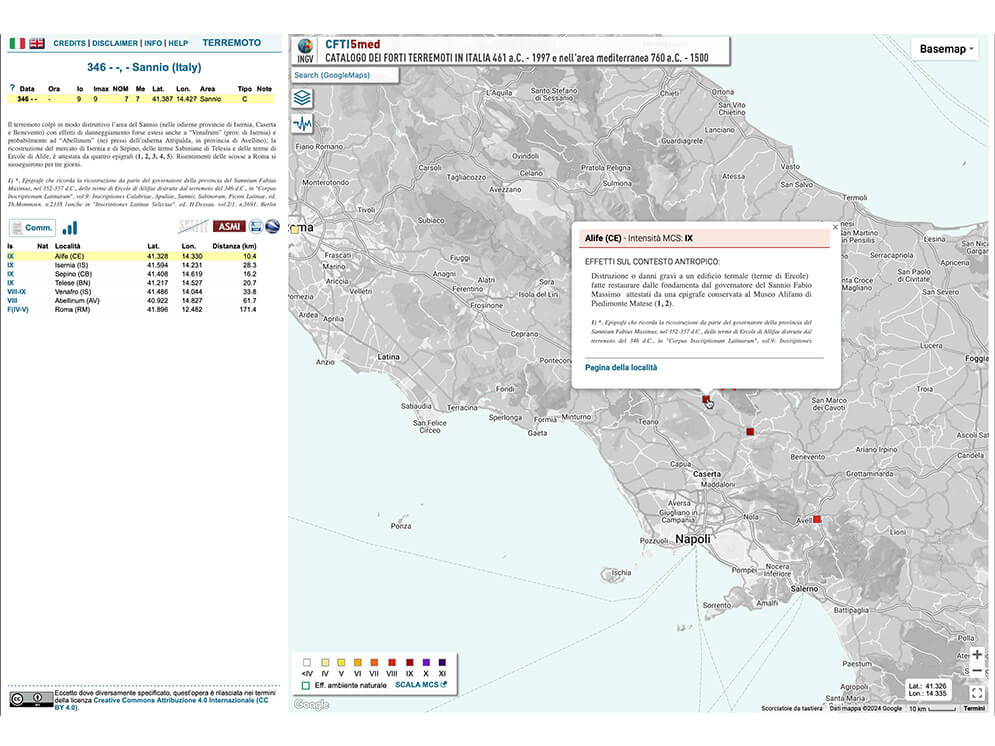Viewport: 995px width, 746px height.
Task: Click the Google logo on the map
Action: click(312, 704)
